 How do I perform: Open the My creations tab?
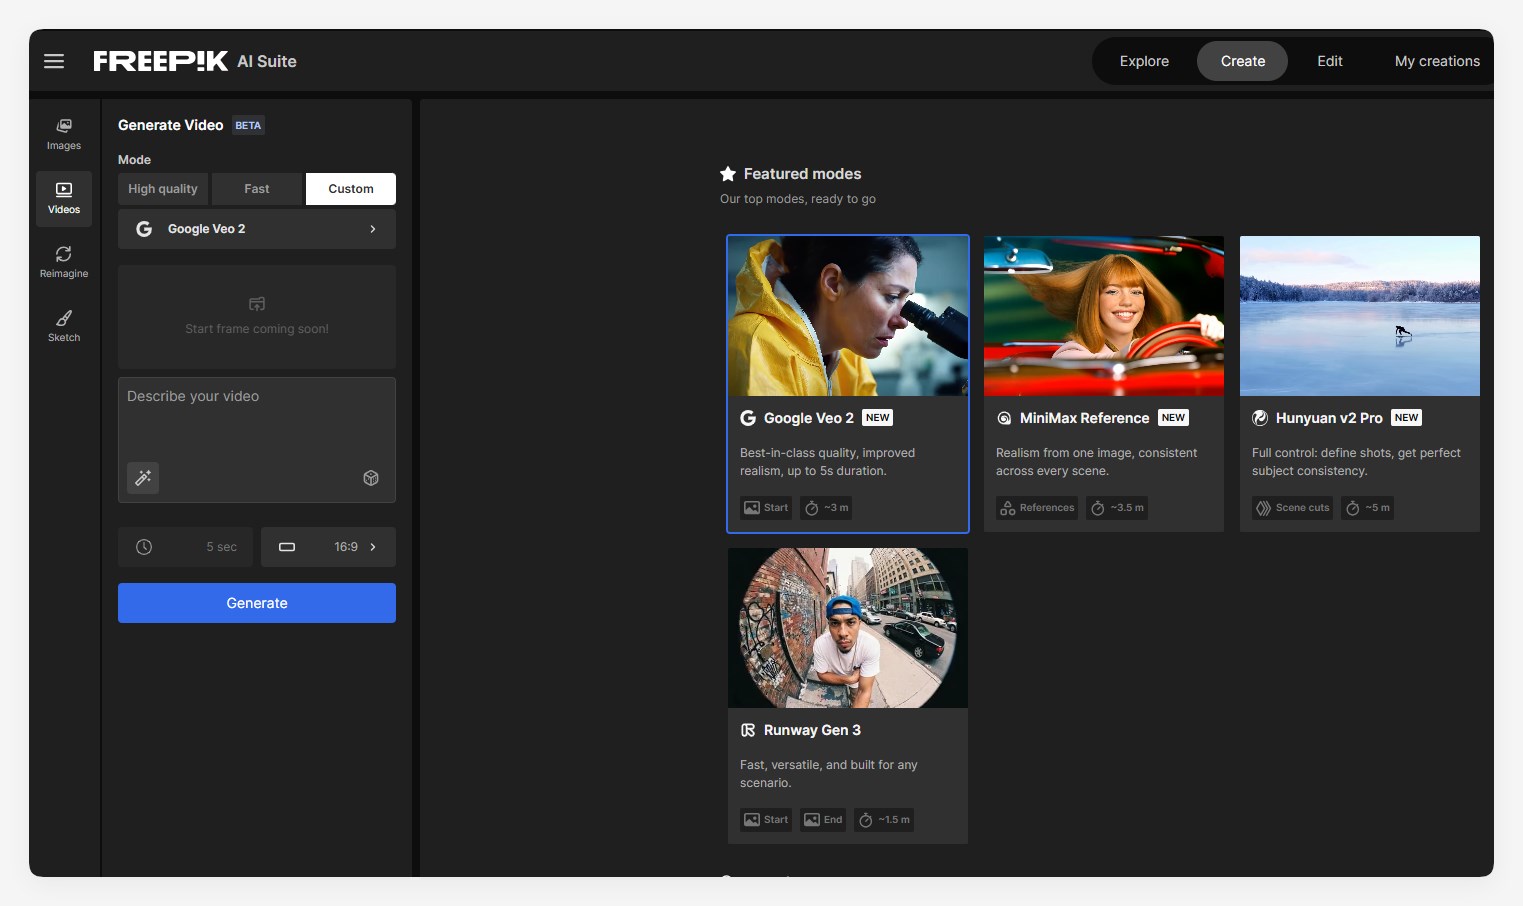click(1436, 61)
